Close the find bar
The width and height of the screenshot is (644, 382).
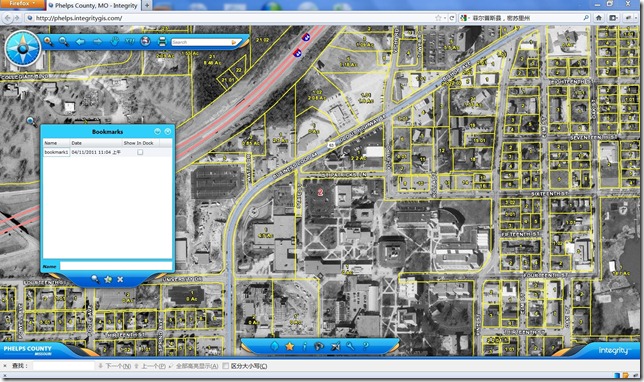[5, 366]
